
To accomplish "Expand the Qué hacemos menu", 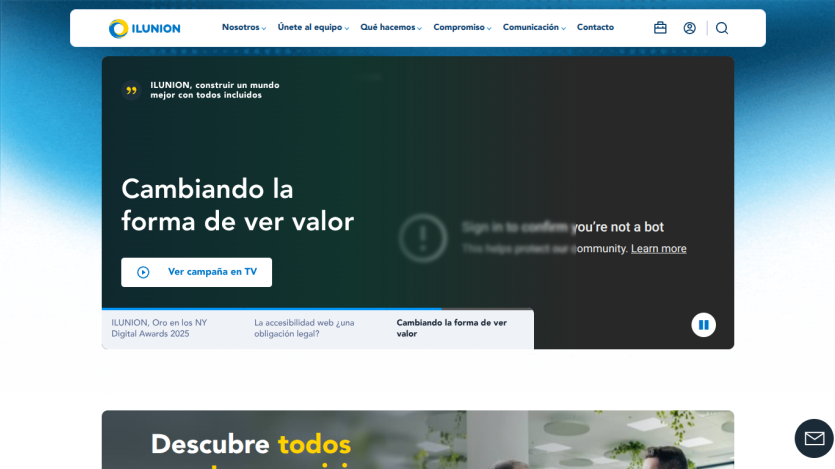I will pos(391,27).
